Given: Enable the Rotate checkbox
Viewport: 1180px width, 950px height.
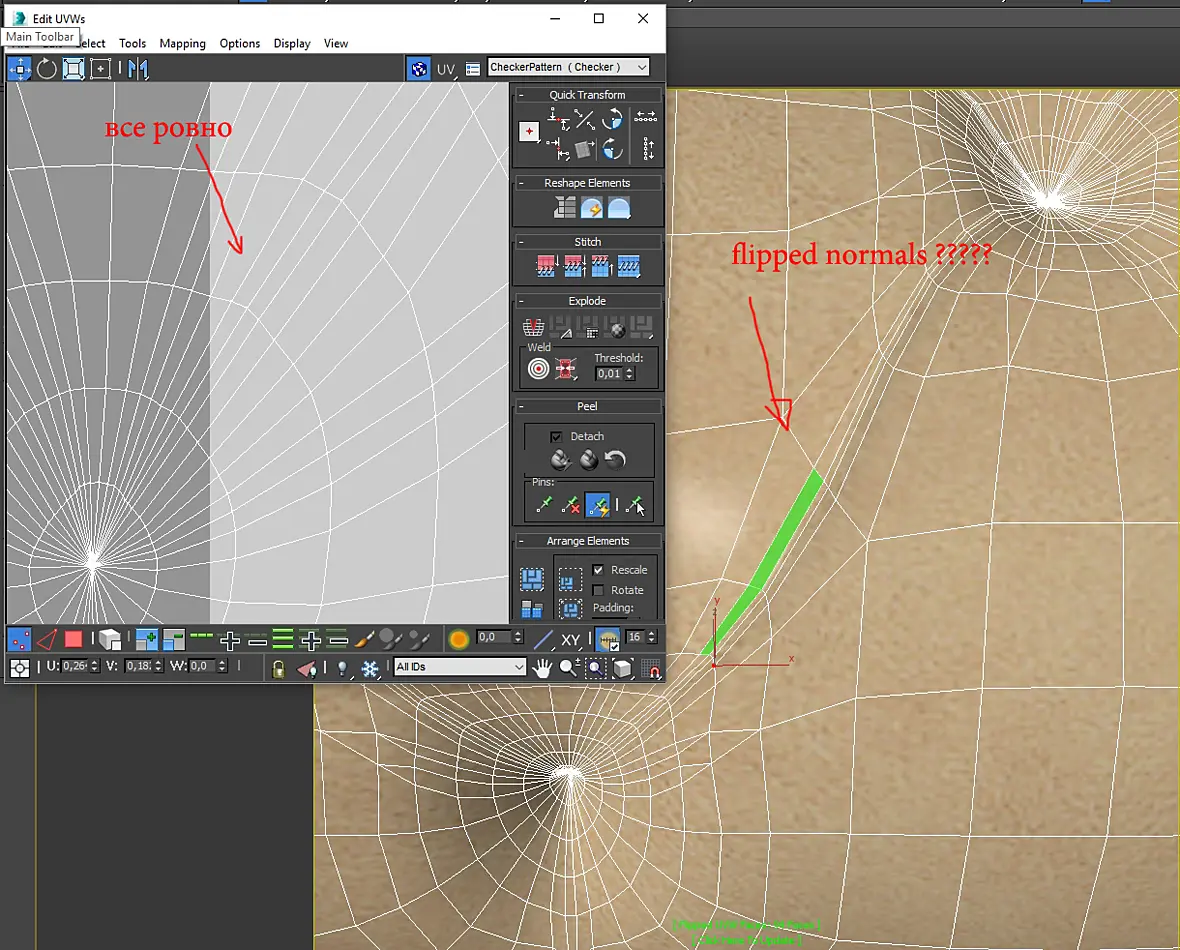Looking at the screenshot, I should click(x=598, y=590).
